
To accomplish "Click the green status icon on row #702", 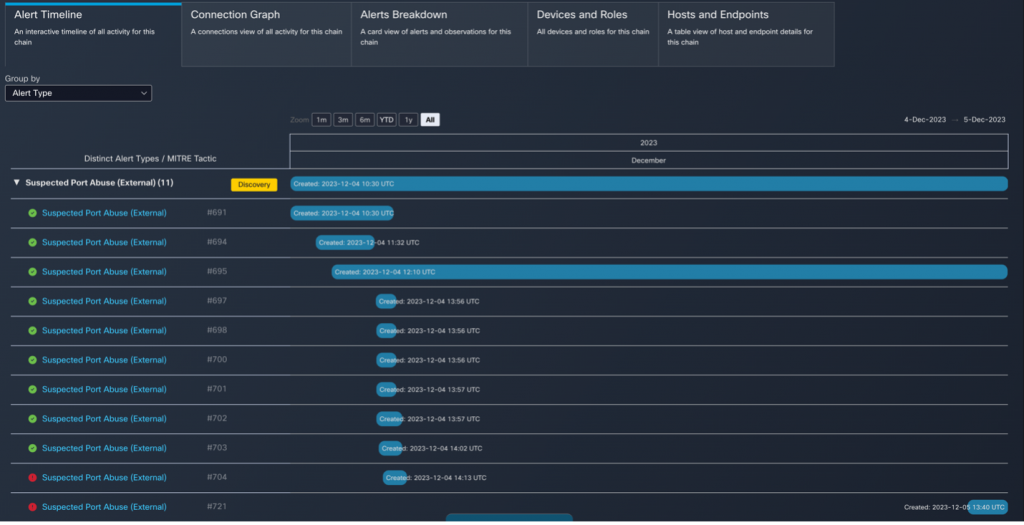I will tap(32, 419).
